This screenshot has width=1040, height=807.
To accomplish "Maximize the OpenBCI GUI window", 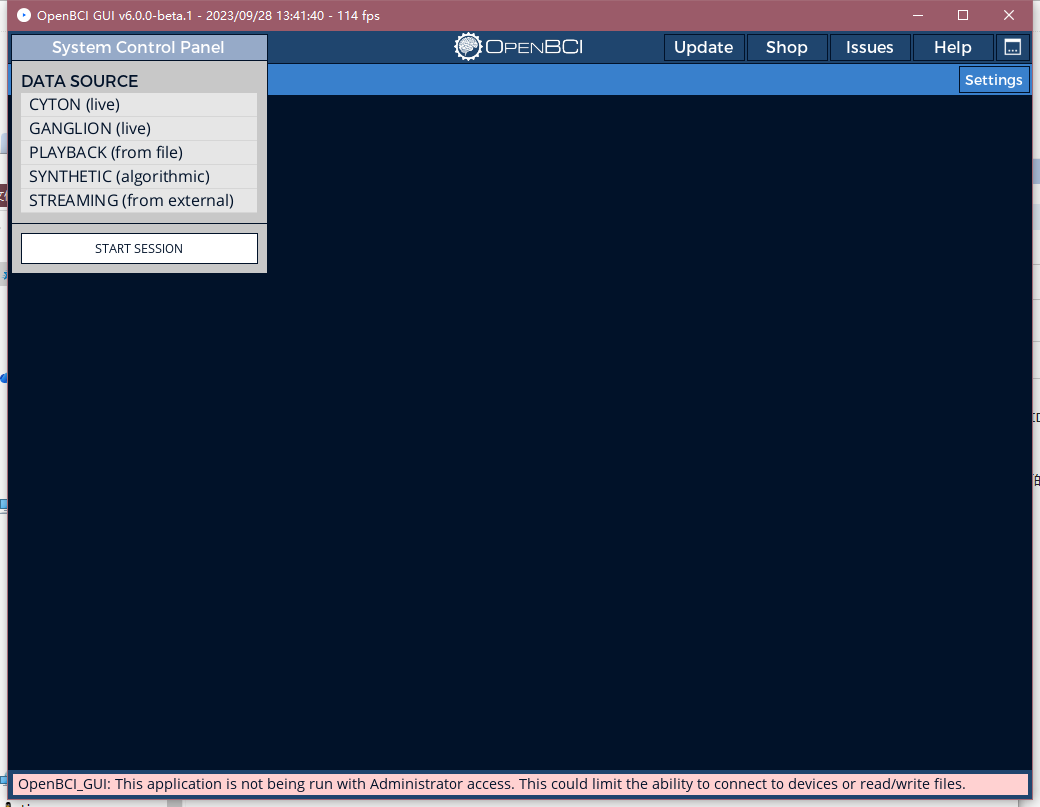I will click(963, 15).
